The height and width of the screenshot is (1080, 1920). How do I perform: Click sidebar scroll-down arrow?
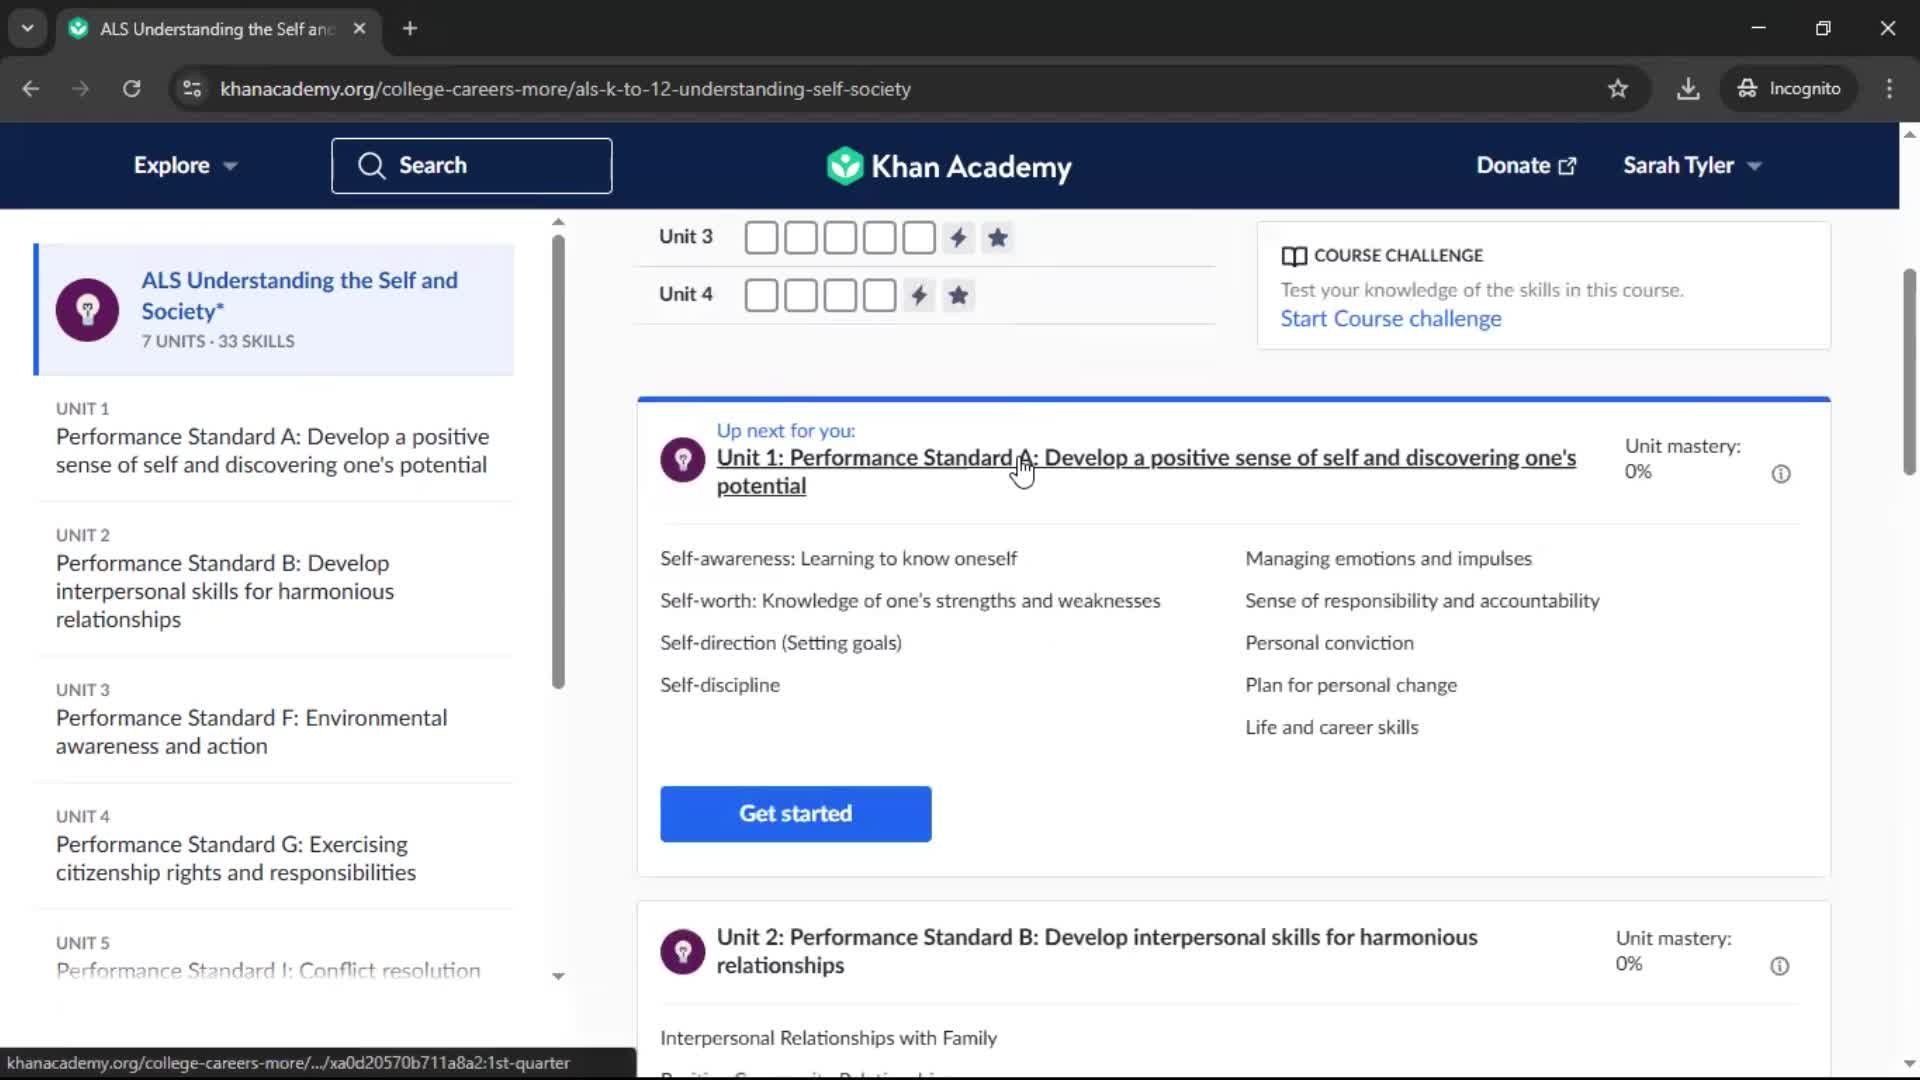click(558, 976)
